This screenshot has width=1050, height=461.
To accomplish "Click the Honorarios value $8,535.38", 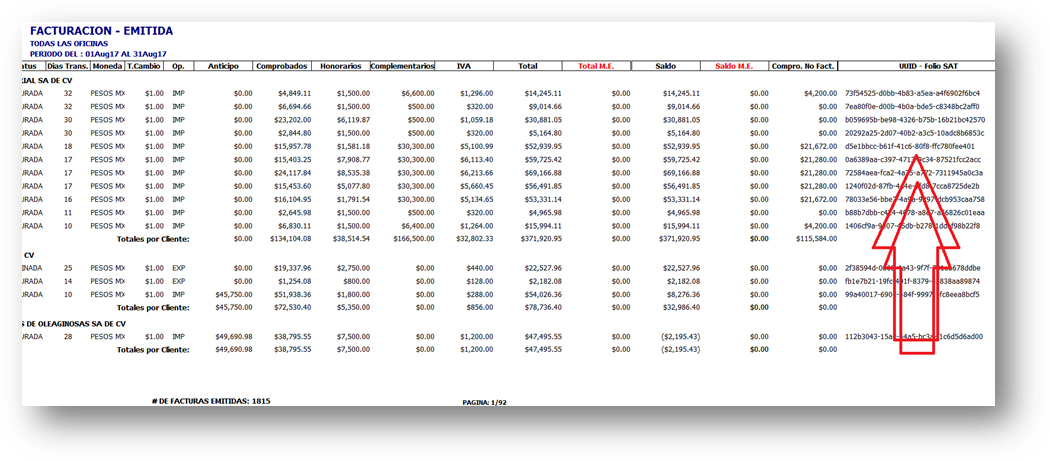I will [x=352, y=173].
